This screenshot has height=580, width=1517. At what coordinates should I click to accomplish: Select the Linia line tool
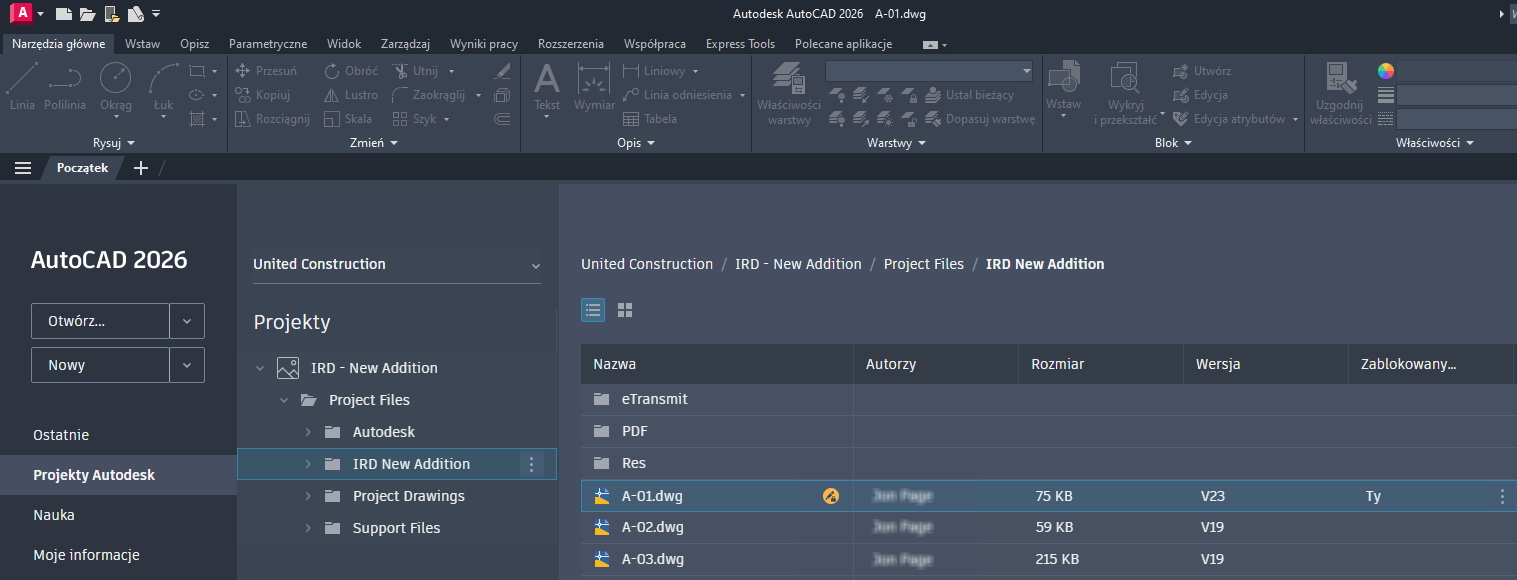(22, 85)
